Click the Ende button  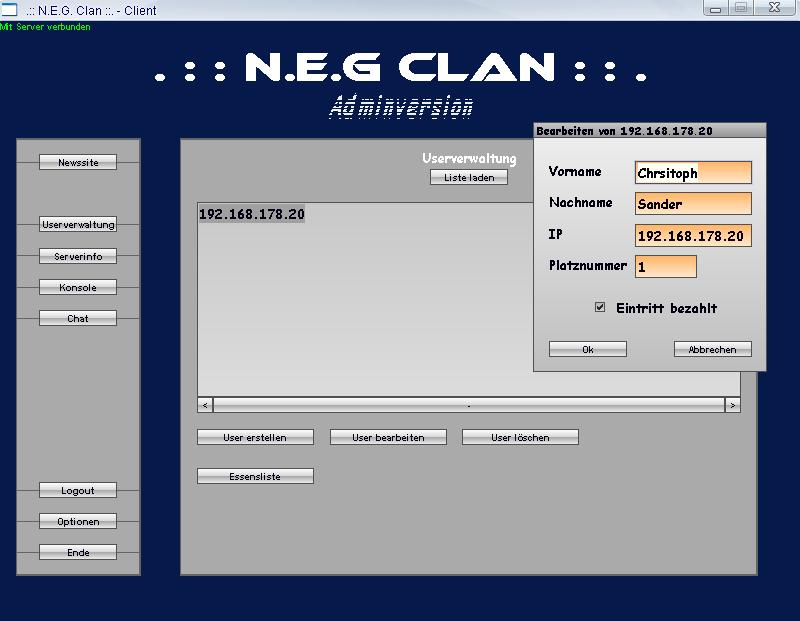(x=78, y=552)
